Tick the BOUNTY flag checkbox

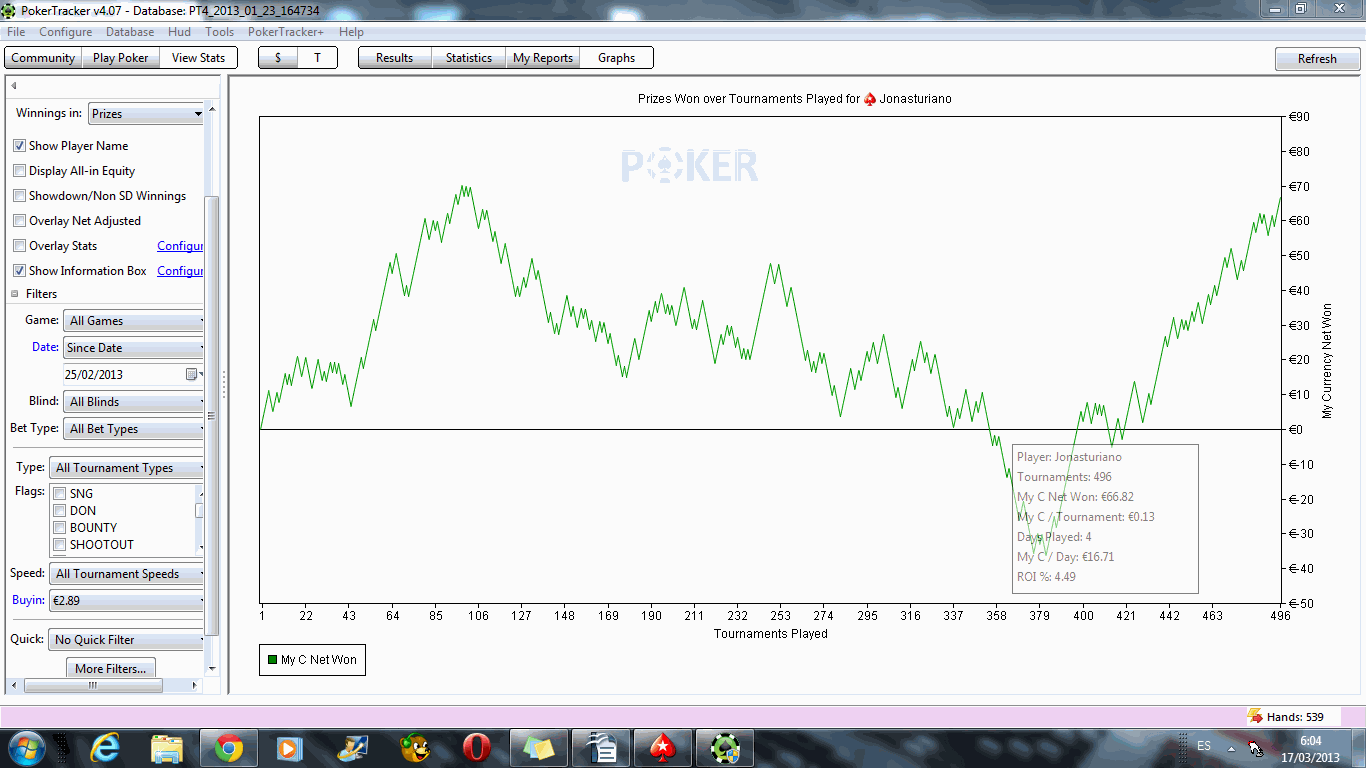tap(60, 528)
